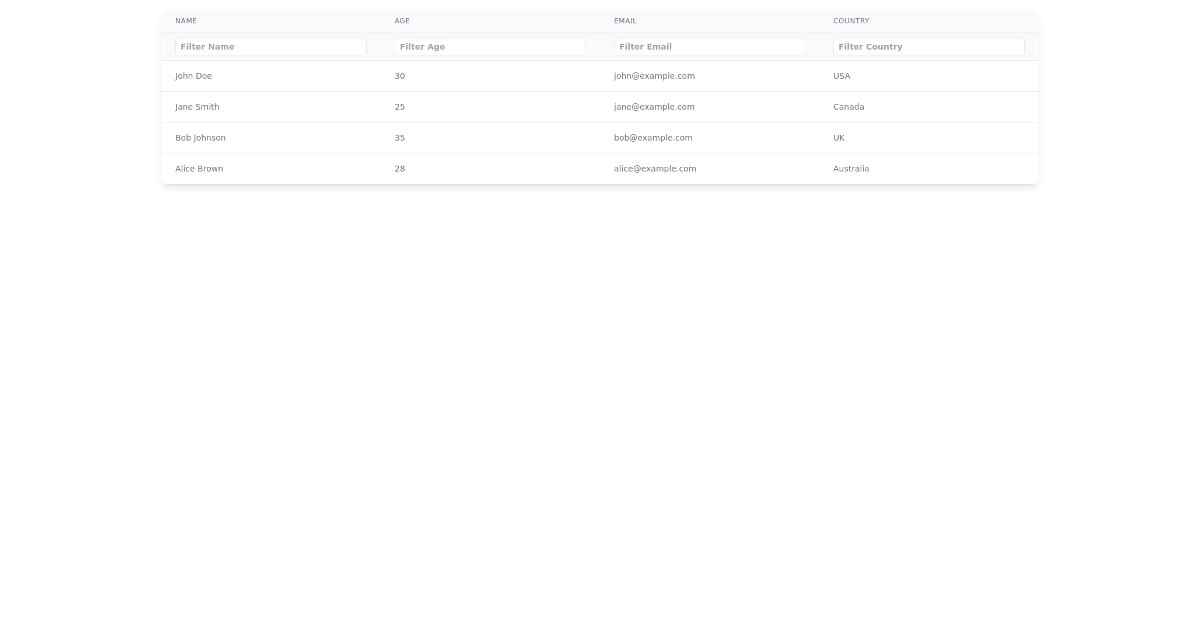The width and height of the screenshot is (1200, 630).
Task: Select the Alice Brown row
Action: point(199,169)
